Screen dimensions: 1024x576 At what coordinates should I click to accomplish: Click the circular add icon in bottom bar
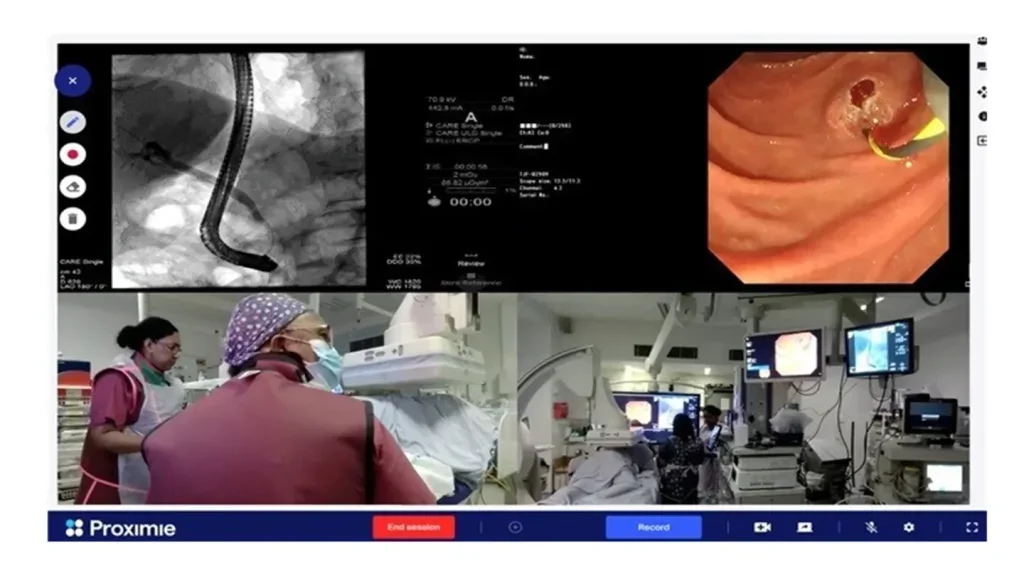pos(516,527)
